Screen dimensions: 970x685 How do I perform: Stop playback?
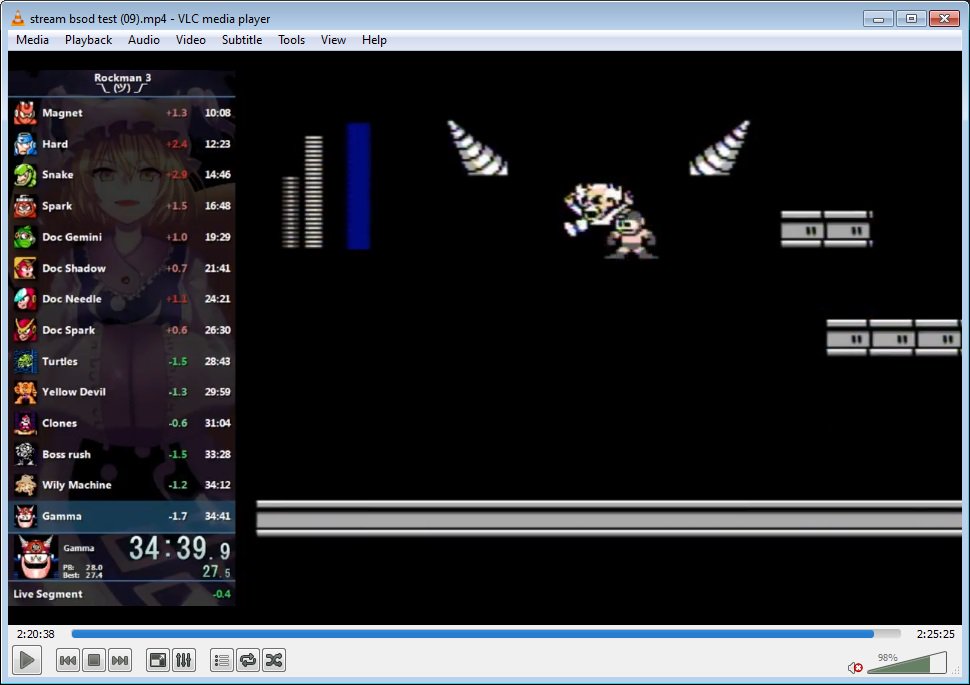point(94,660)
